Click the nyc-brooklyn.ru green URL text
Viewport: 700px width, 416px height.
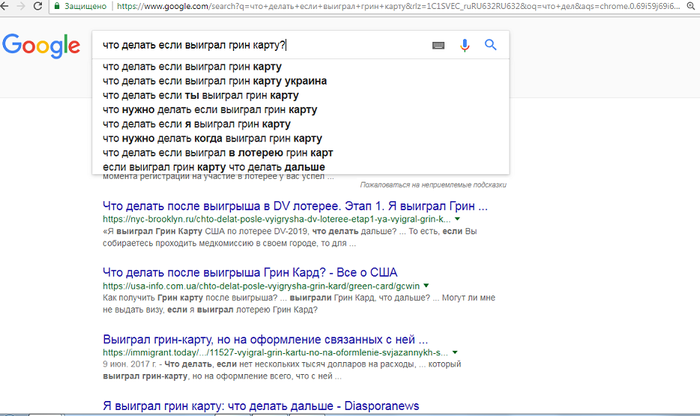coord(276,219)
